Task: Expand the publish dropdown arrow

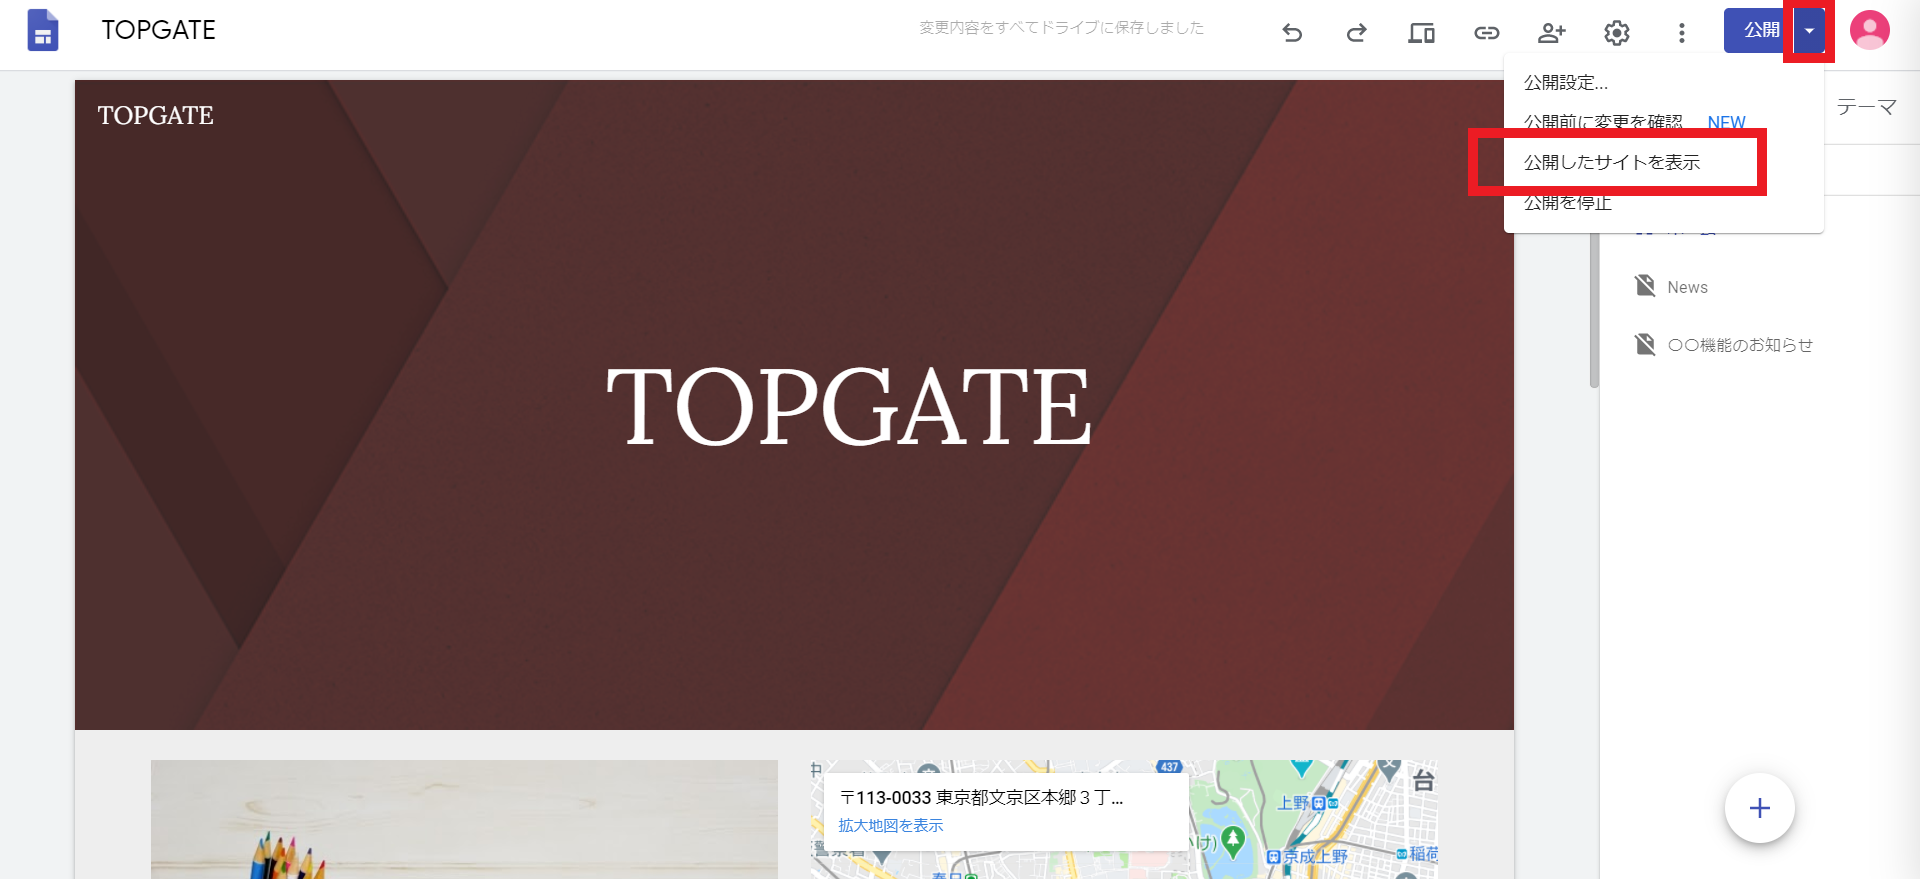Action: click(1809, 30)
